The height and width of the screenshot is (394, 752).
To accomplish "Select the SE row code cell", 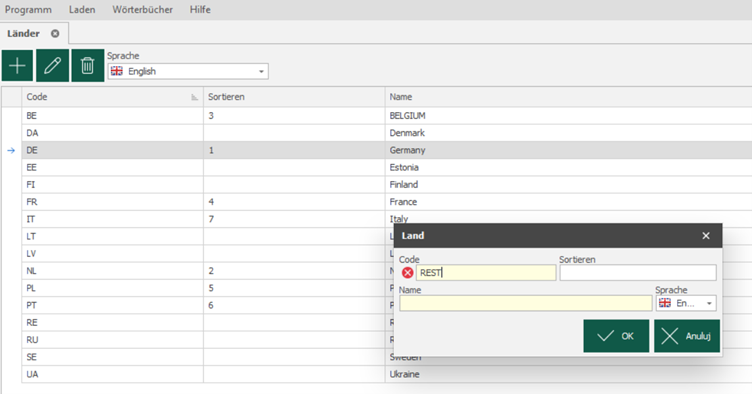I will click(x=112, y=357).
